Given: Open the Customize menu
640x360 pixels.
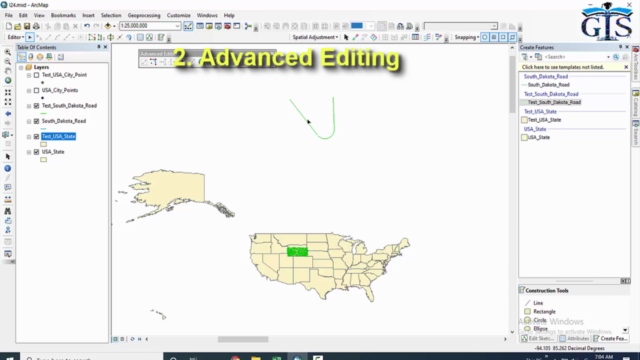Looking at the screenshot, I should (x=179, y=16).
